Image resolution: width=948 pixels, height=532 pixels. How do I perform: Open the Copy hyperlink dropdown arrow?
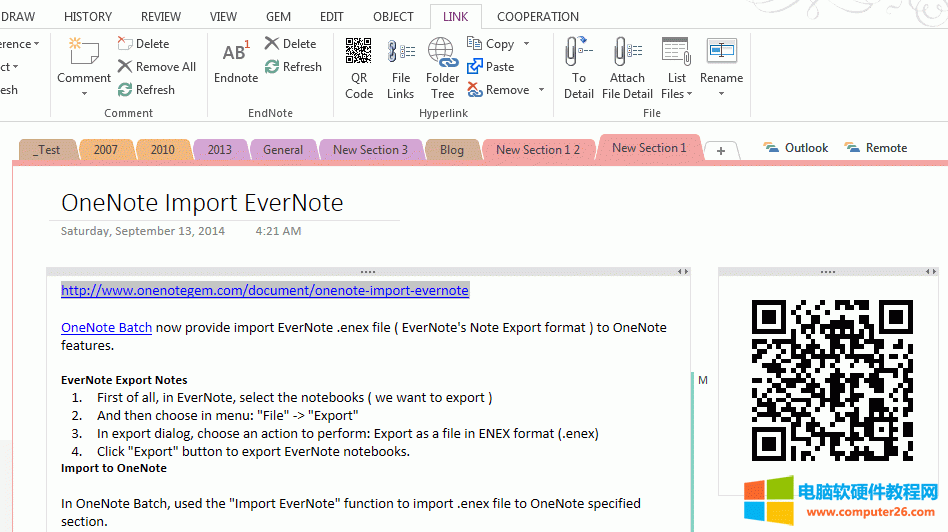(527, 44)
